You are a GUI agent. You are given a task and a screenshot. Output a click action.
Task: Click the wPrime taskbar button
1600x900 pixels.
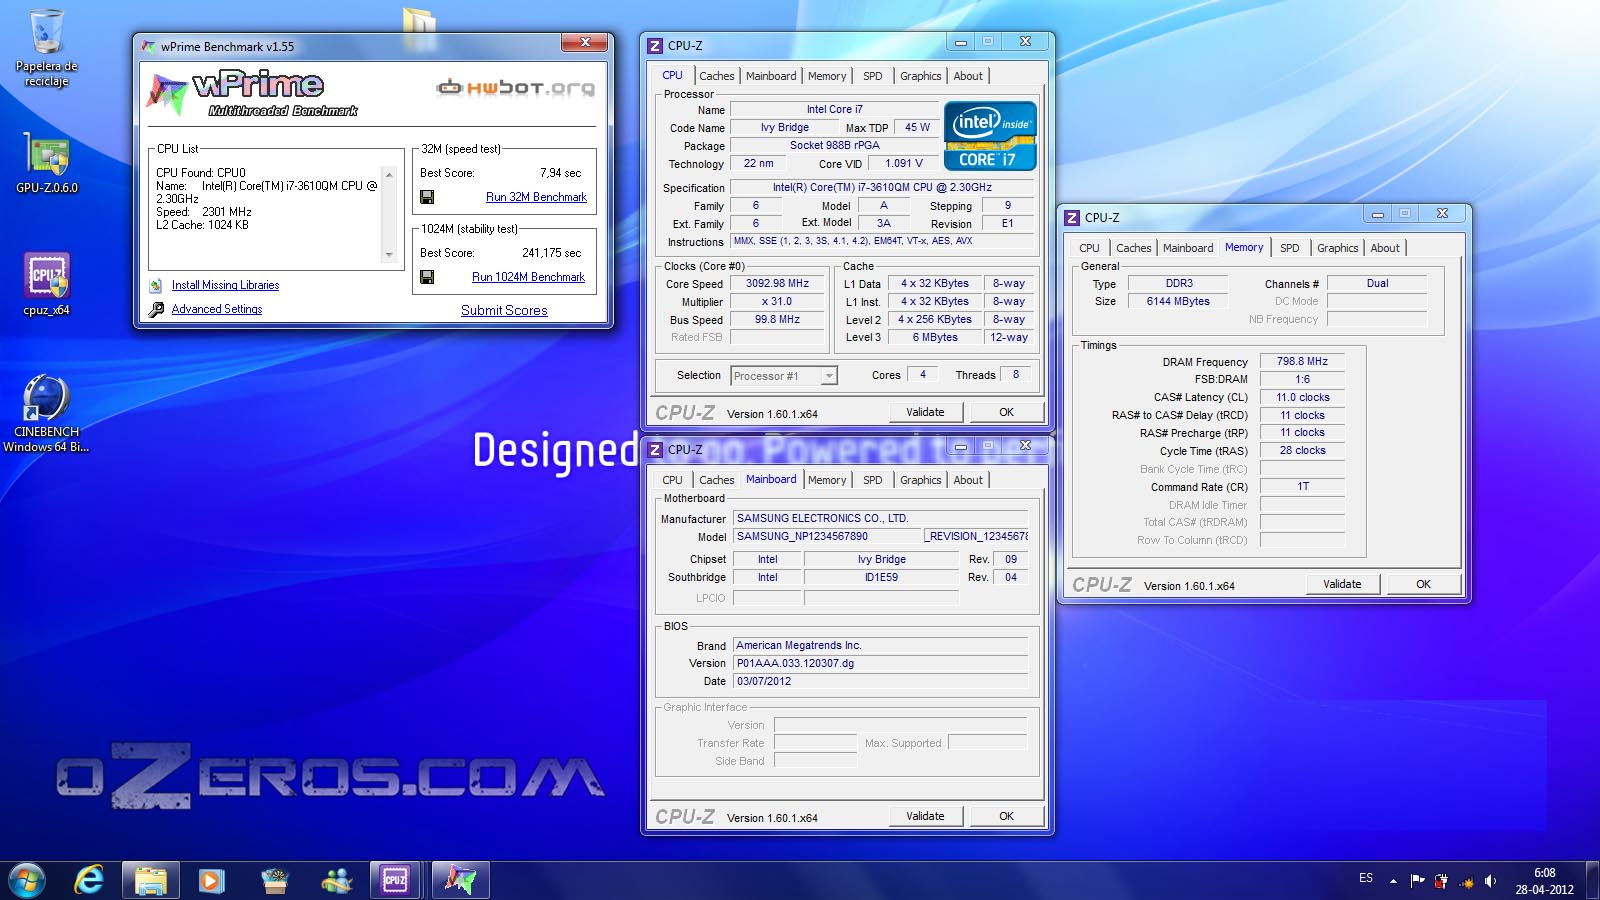pyautogui.click(x=461, y=880)
